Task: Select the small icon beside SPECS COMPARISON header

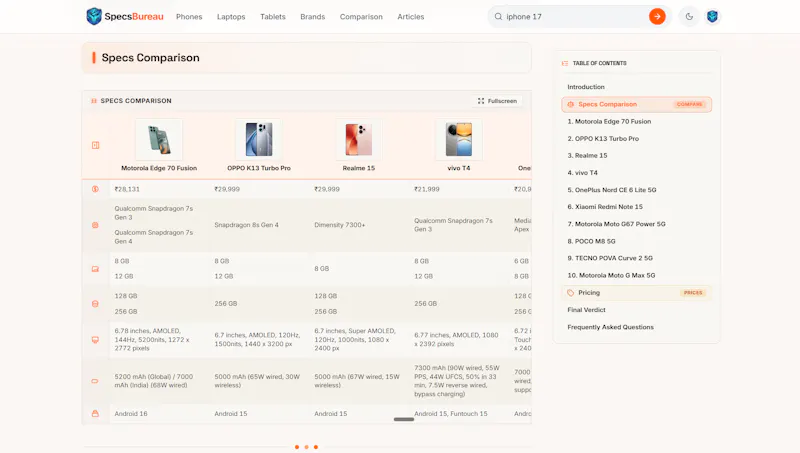Action: tap(94, 101)
